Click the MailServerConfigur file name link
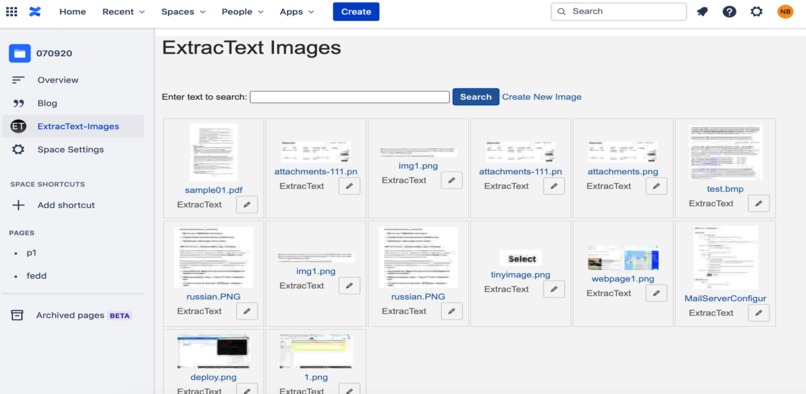 (725, 299)
